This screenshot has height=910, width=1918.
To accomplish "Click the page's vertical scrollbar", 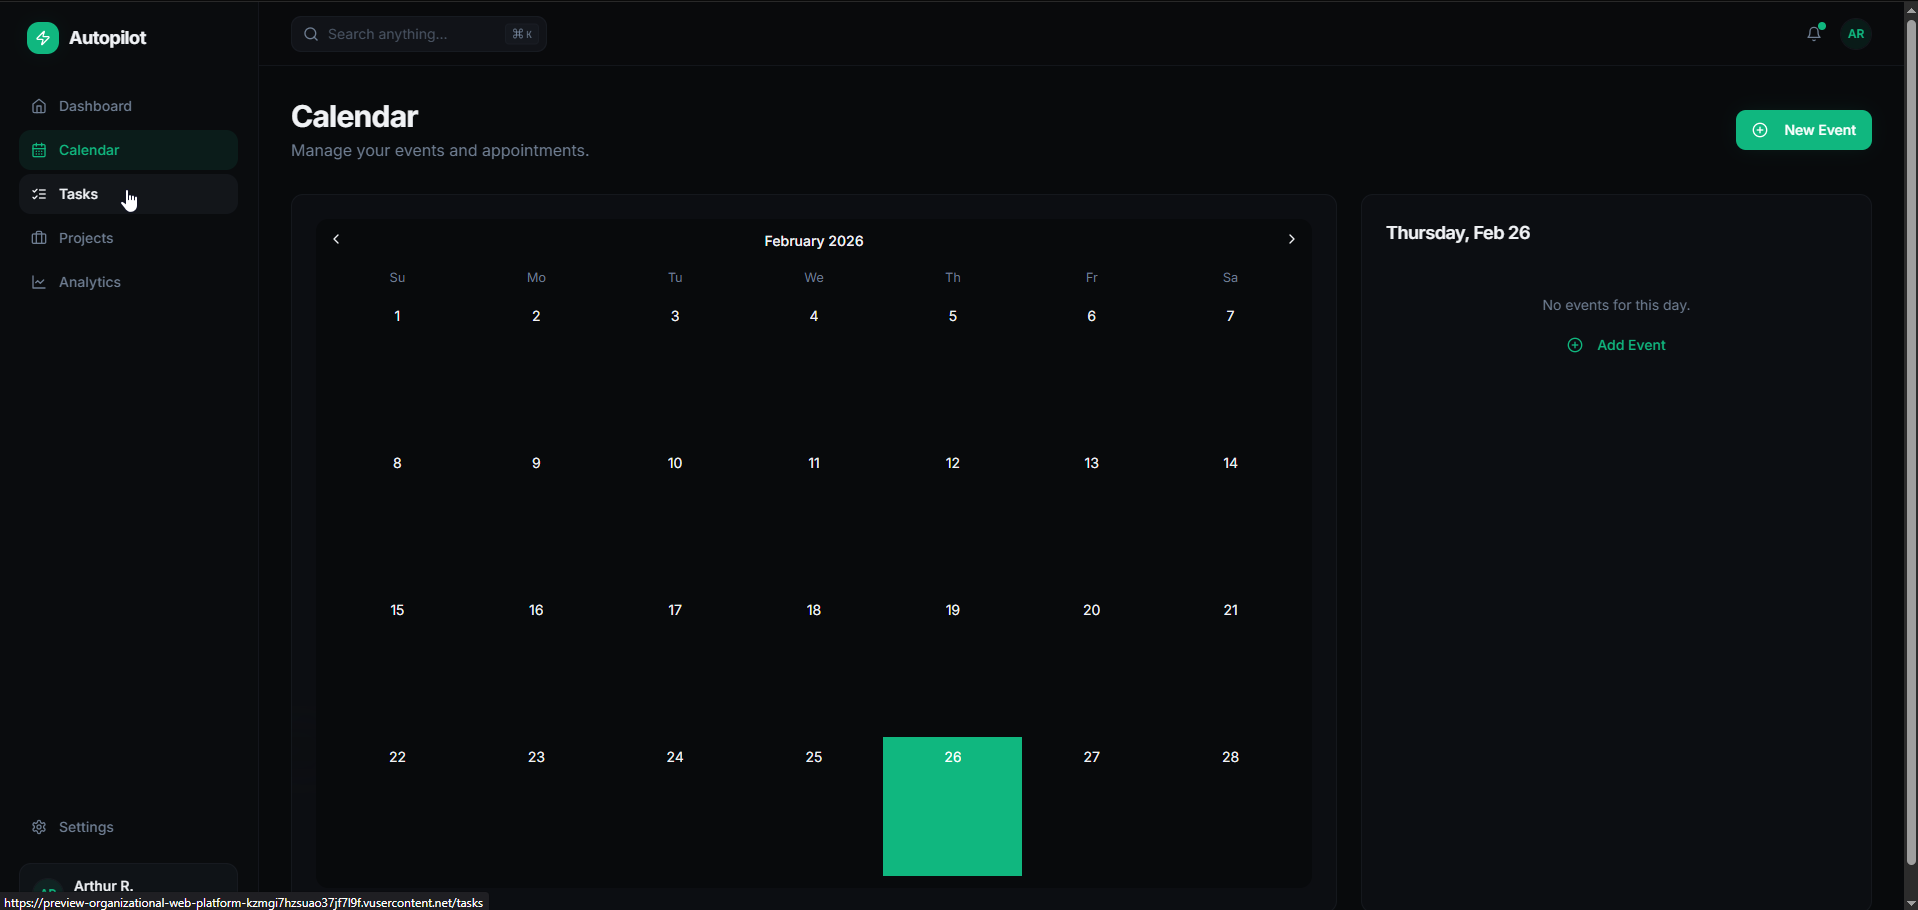I will [x=1910, y=440].
